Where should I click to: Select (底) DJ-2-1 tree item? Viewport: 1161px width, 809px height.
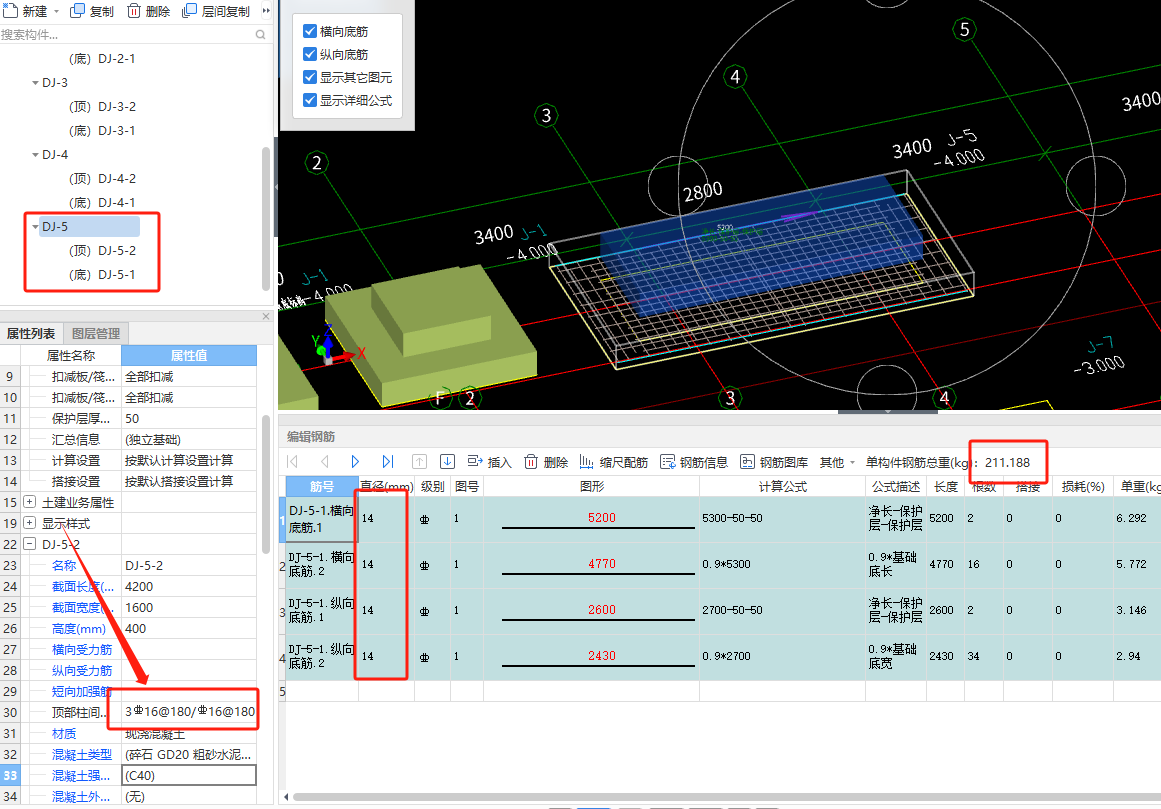[x=102, y=58]
